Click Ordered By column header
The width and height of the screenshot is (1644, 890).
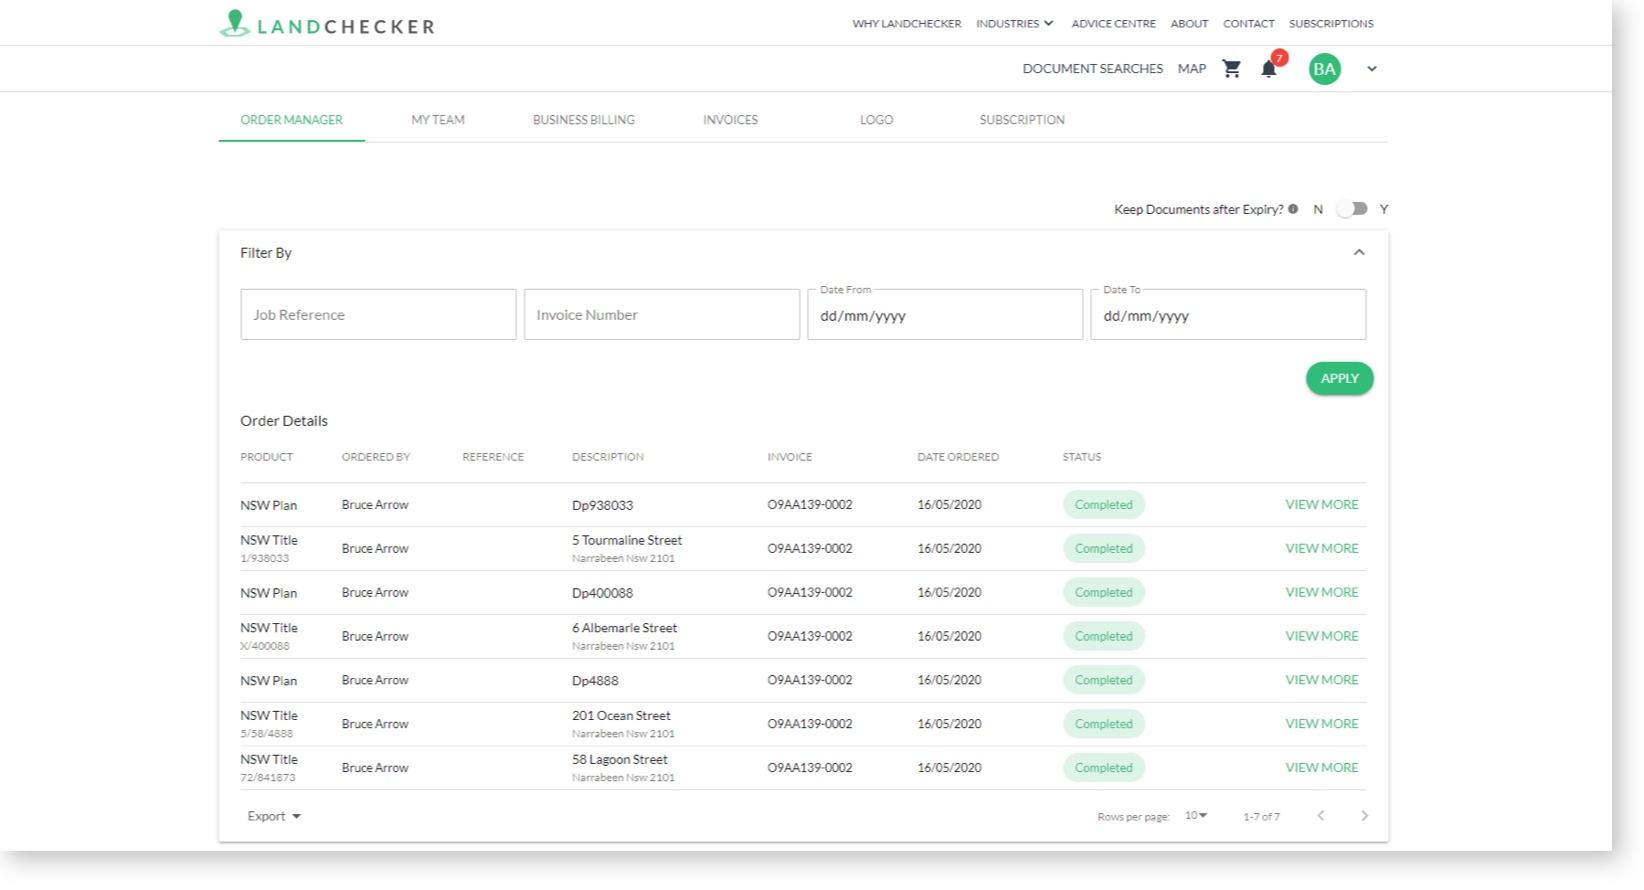376,457
